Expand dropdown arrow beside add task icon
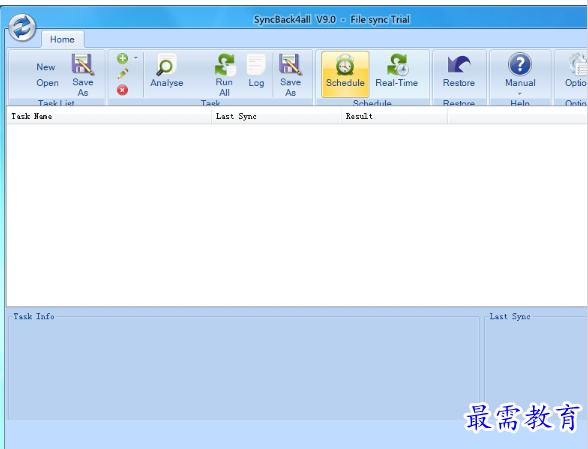 coord(136,58)
